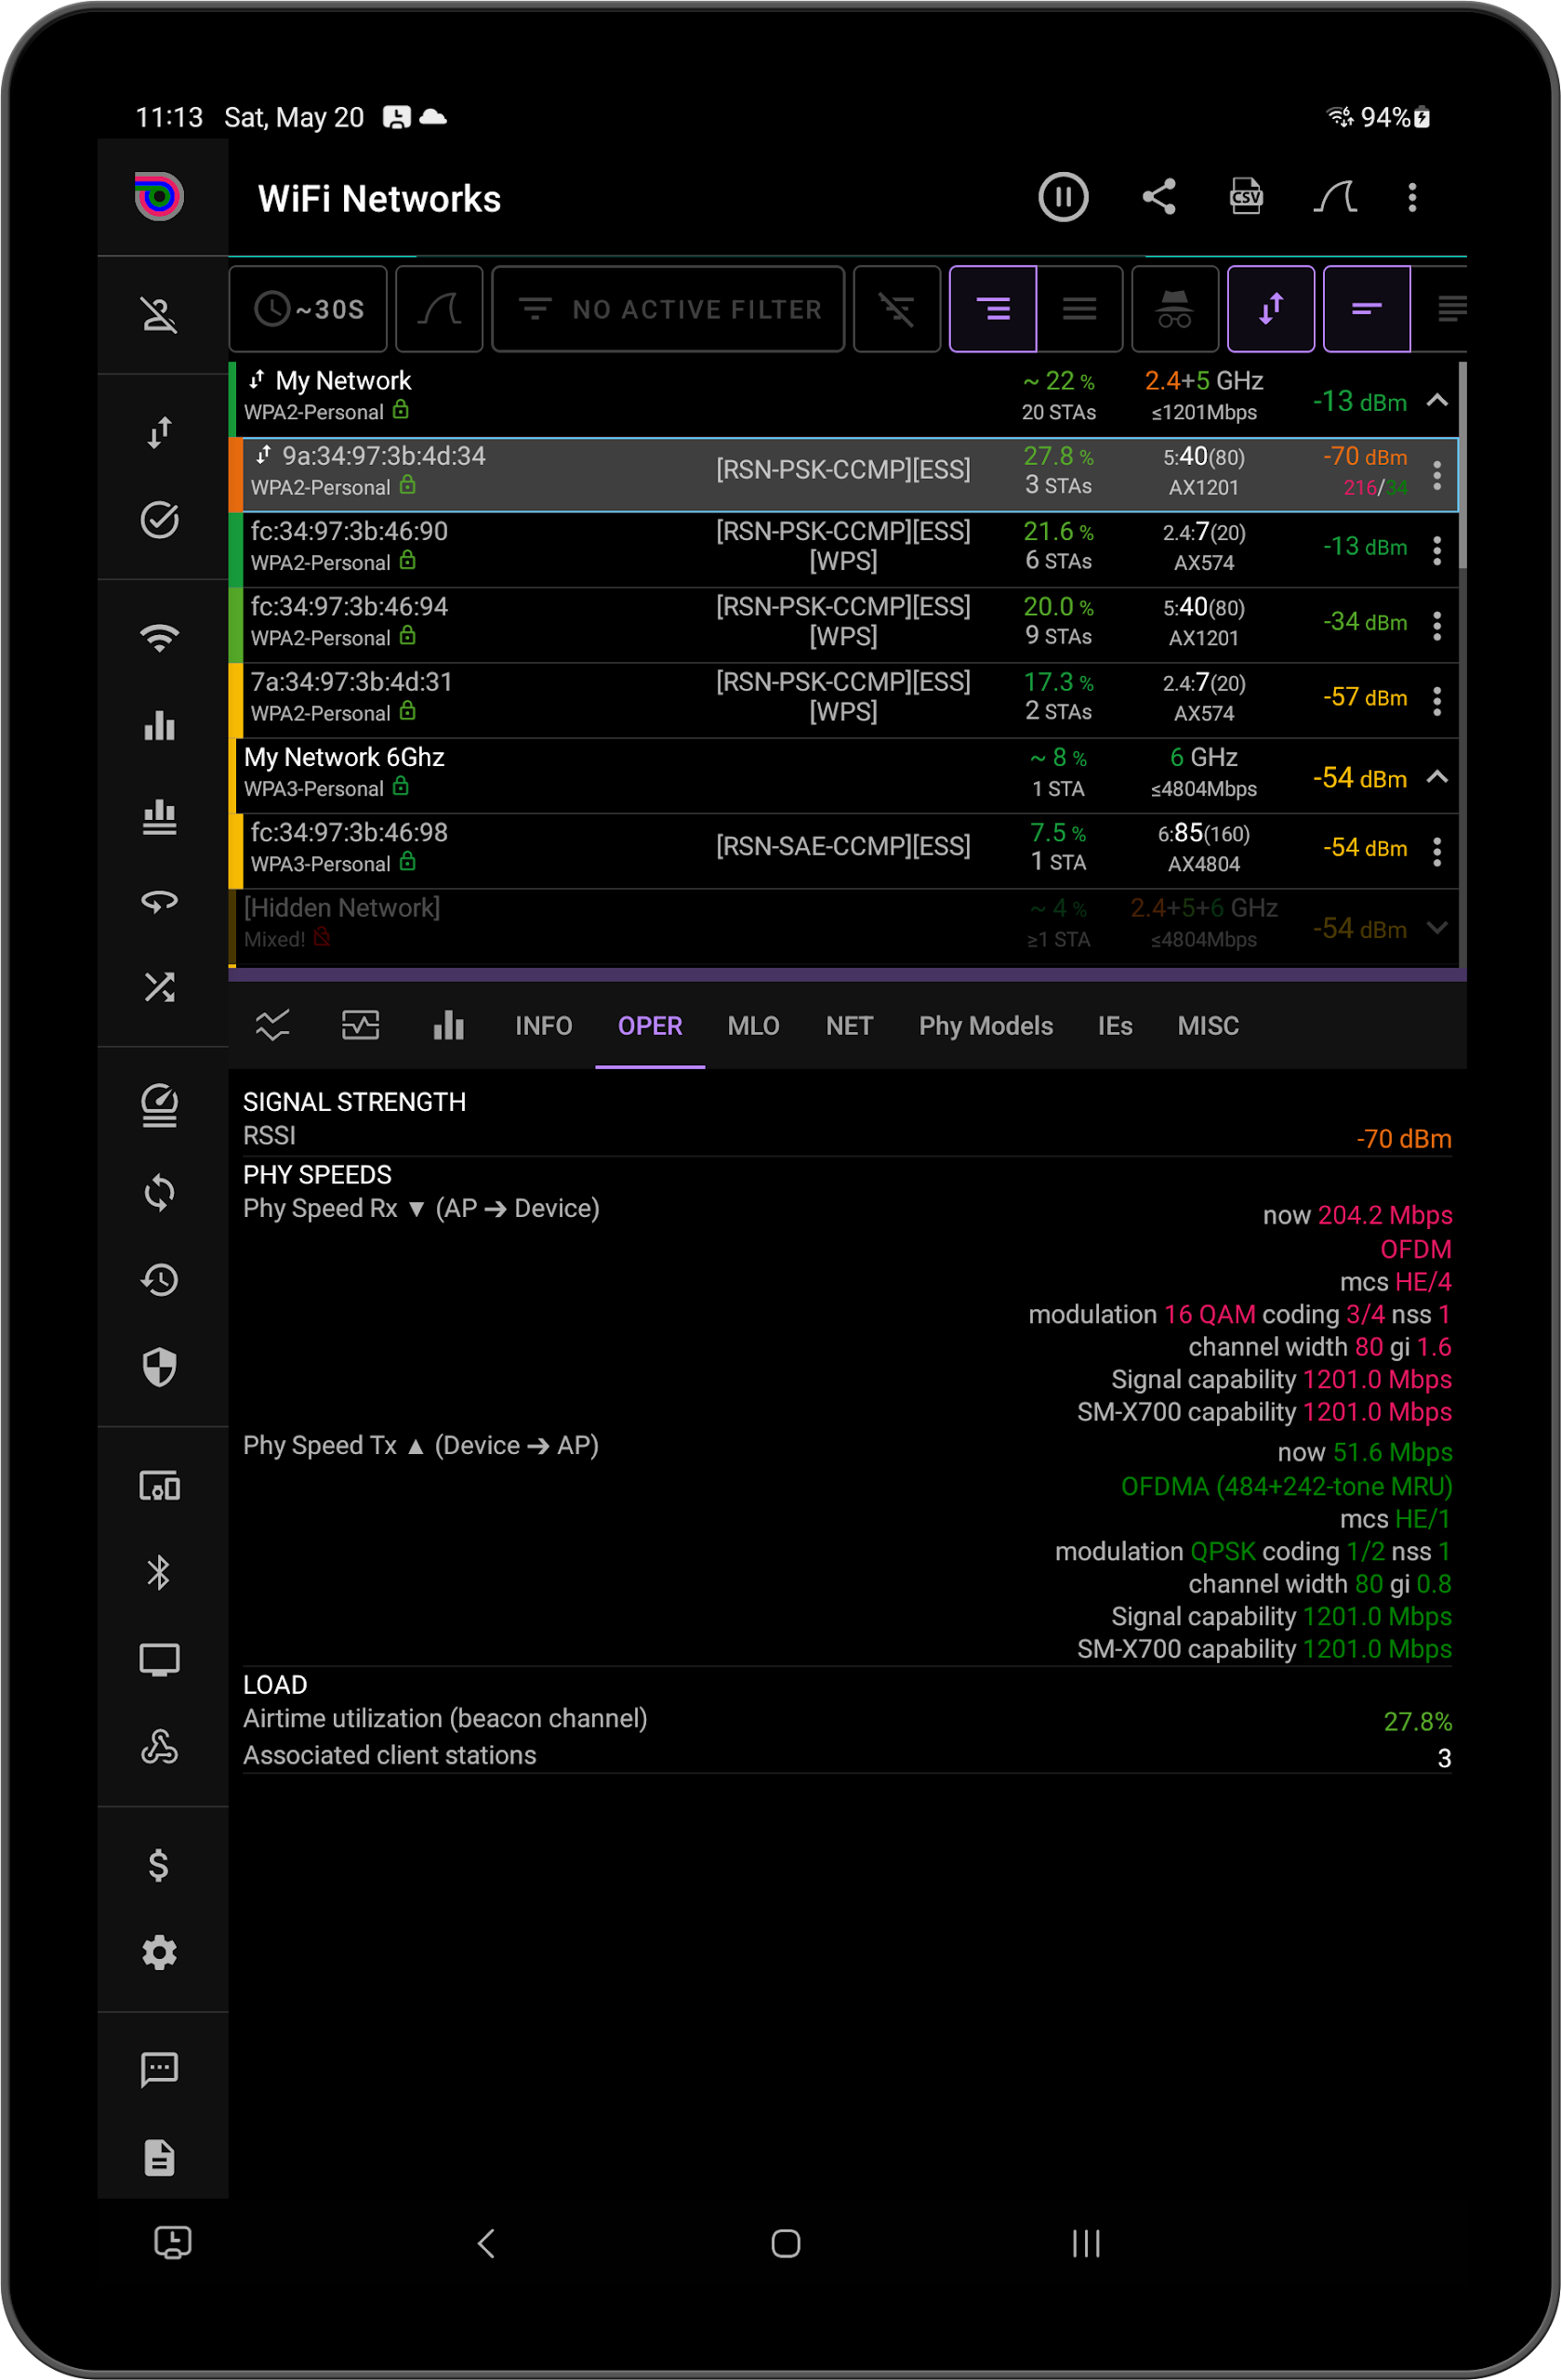The width and height of the screenshot is (1561, 2380).
Task: Switch to the IEs tab
Action: coord(1115,1026)
